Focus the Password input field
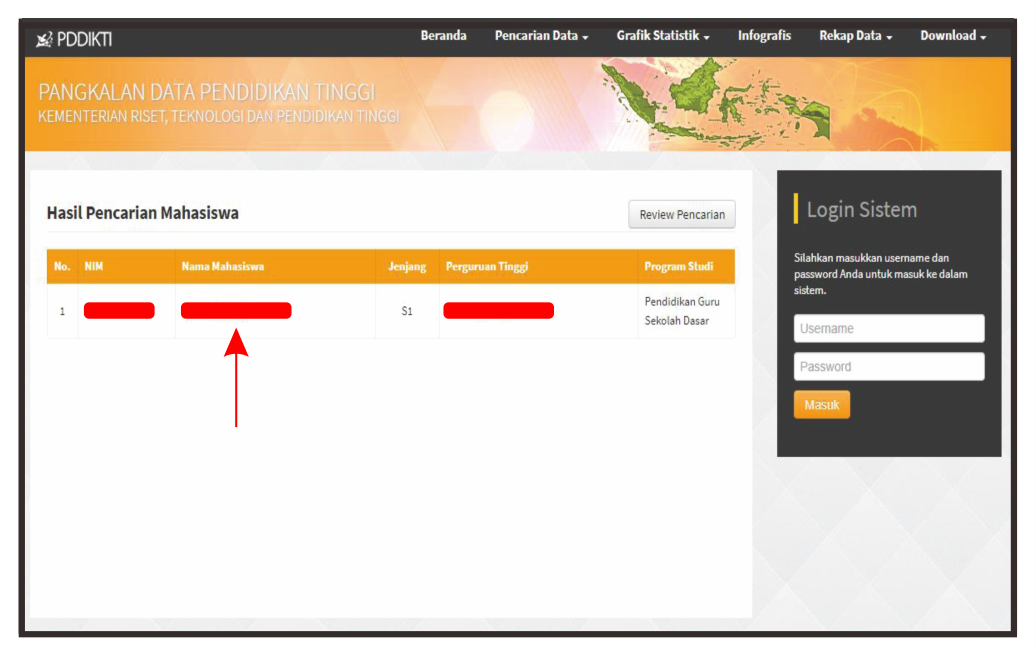Screen dimensions: 1036x652 coord(889,367)
